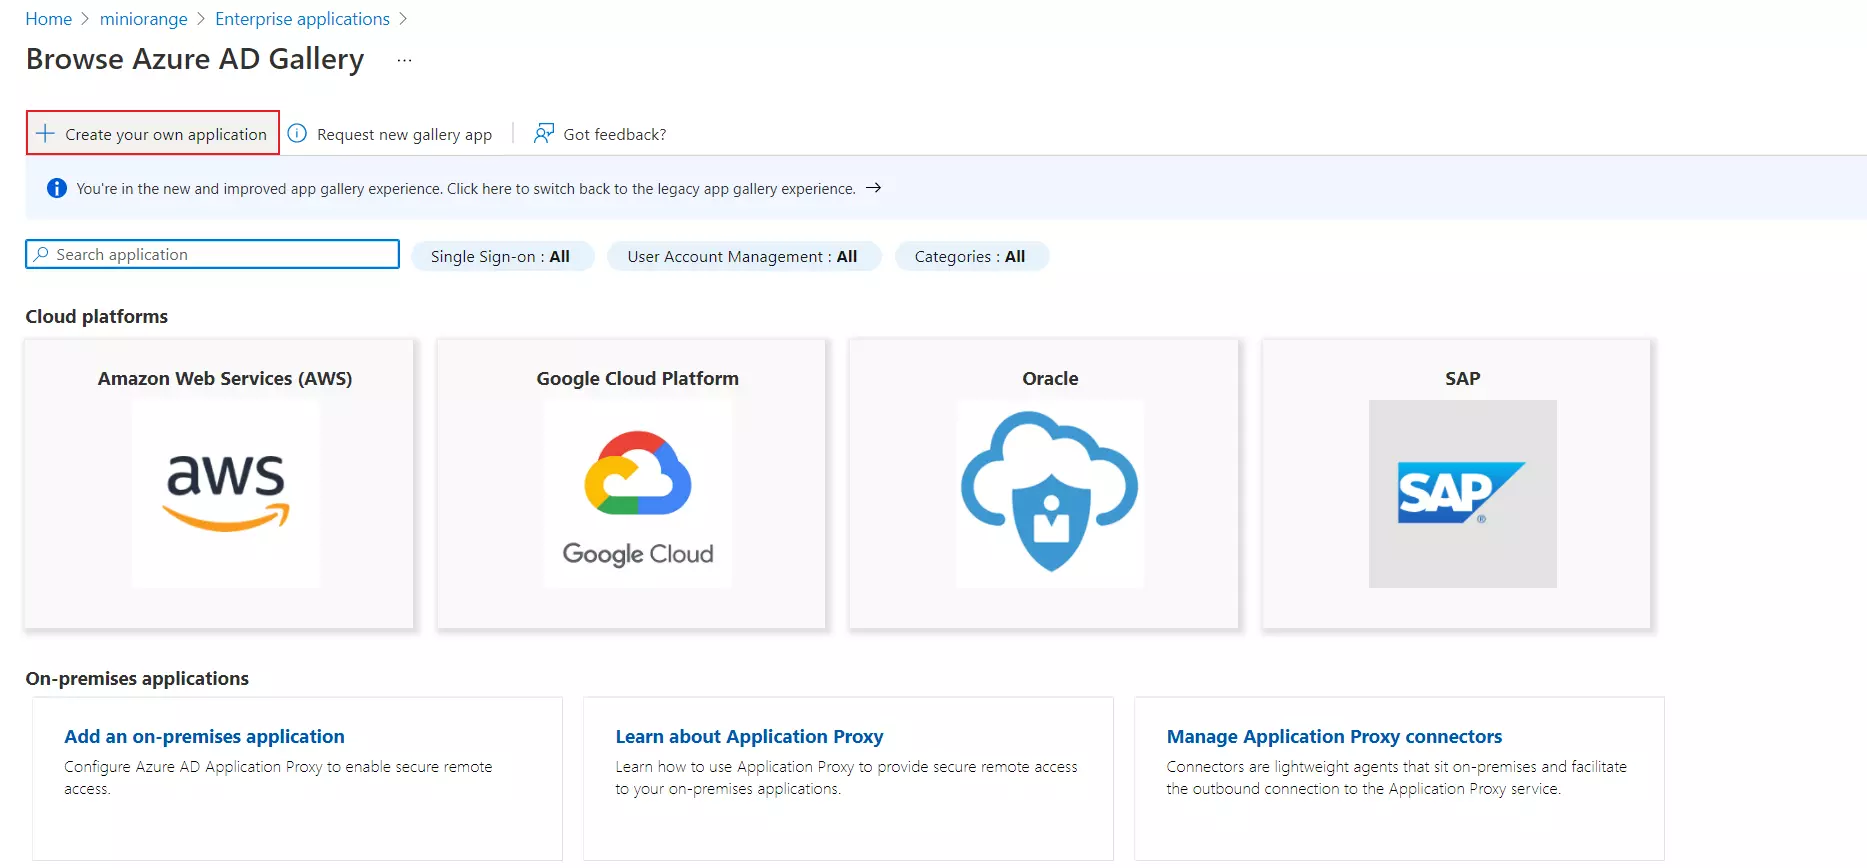Open Learn about Application Proxy

point(749,736)
